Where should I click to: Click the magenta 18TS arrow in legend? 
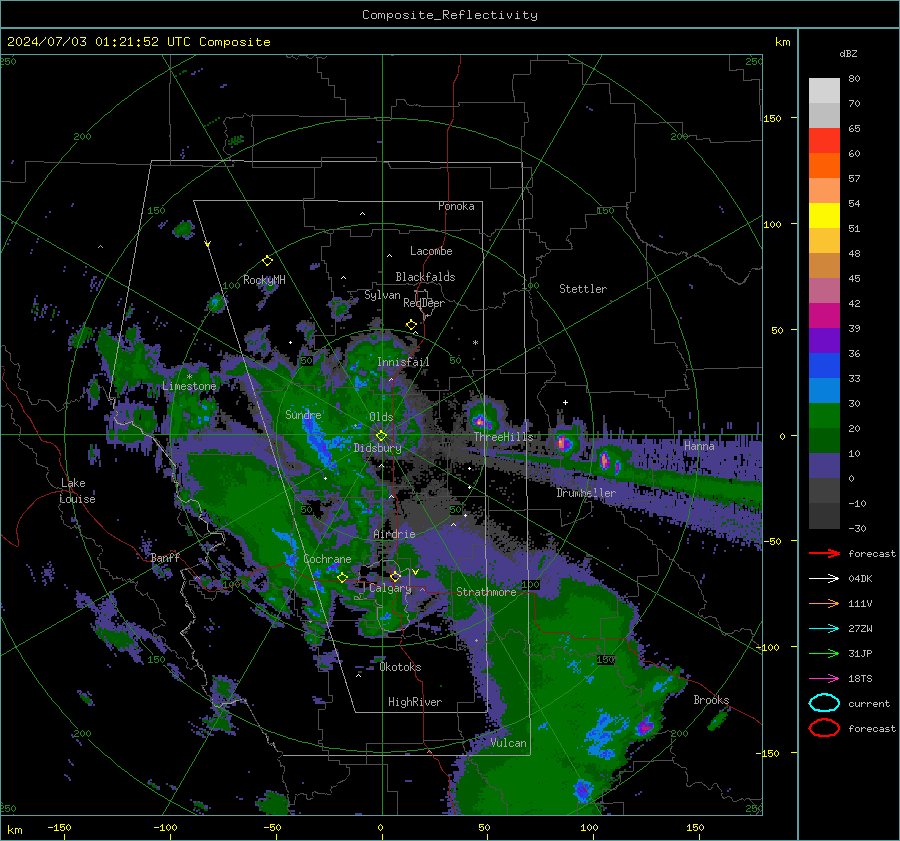tap(824, 679)
